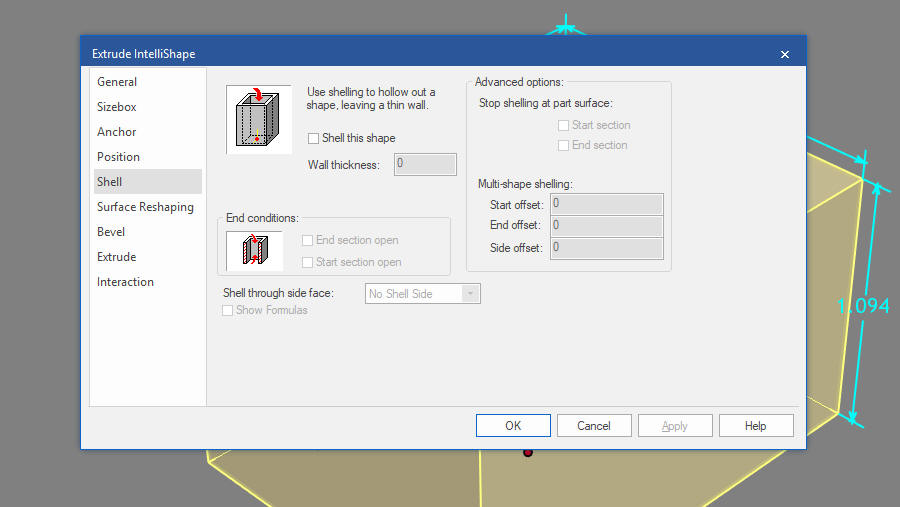Click the 1.094 dimension value on model
This screenshot has width=900, height=507.
[863, 305]
